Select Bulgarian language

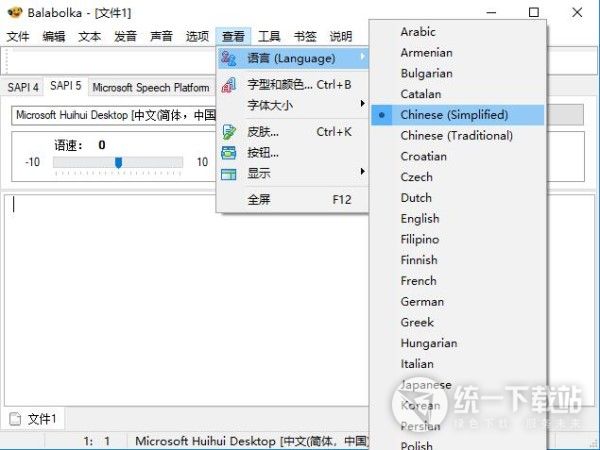[458, 73]
